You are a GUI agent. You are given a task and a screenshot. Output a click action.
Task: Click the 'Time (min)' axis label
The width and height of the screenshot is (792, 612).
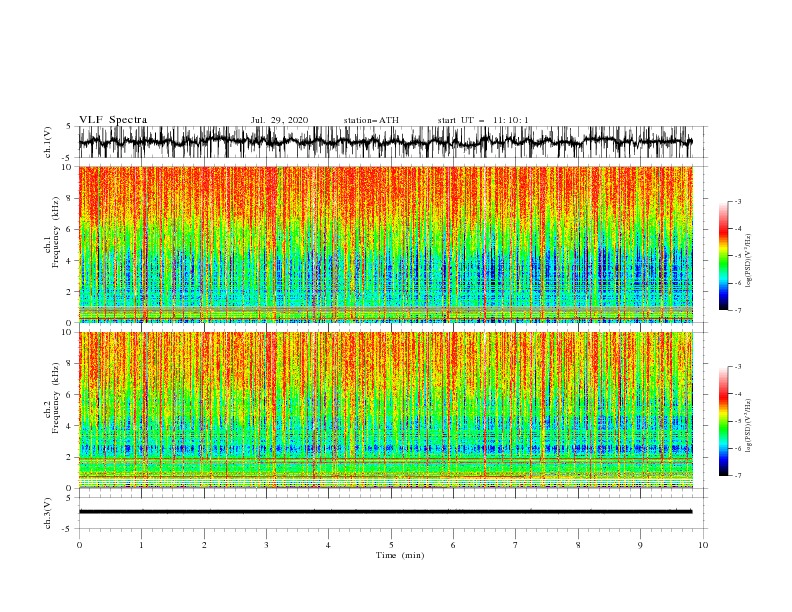[400, 555]
